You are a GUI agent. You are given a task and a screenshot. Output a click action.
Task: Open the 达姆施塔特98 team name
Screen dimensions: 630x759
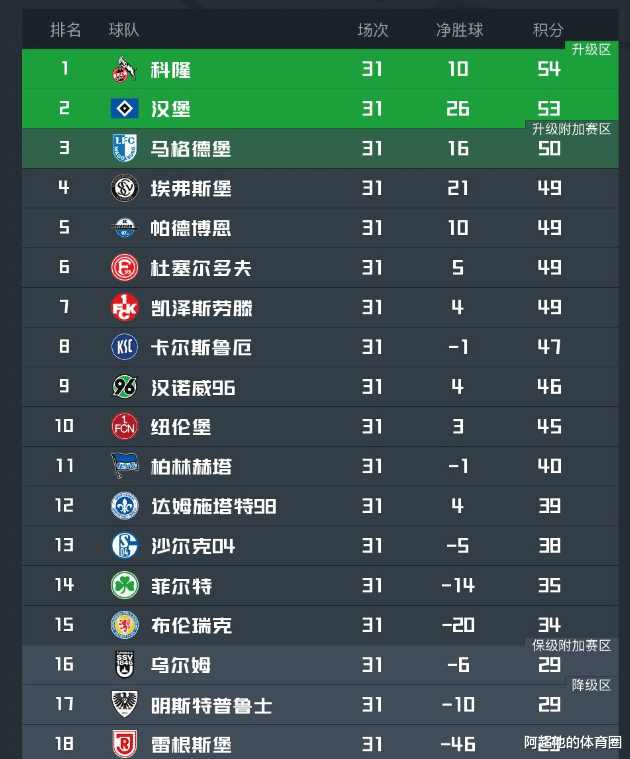pos(213,506)
